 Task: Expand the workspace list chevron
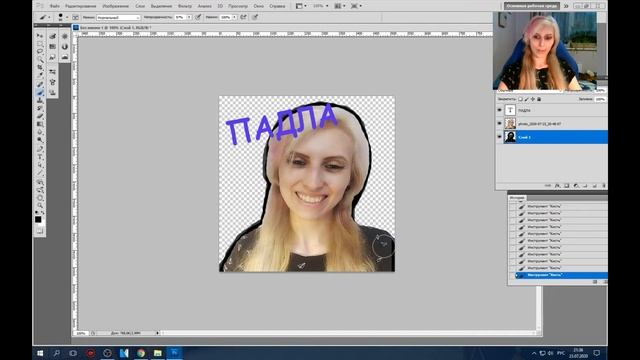point(566,6)
